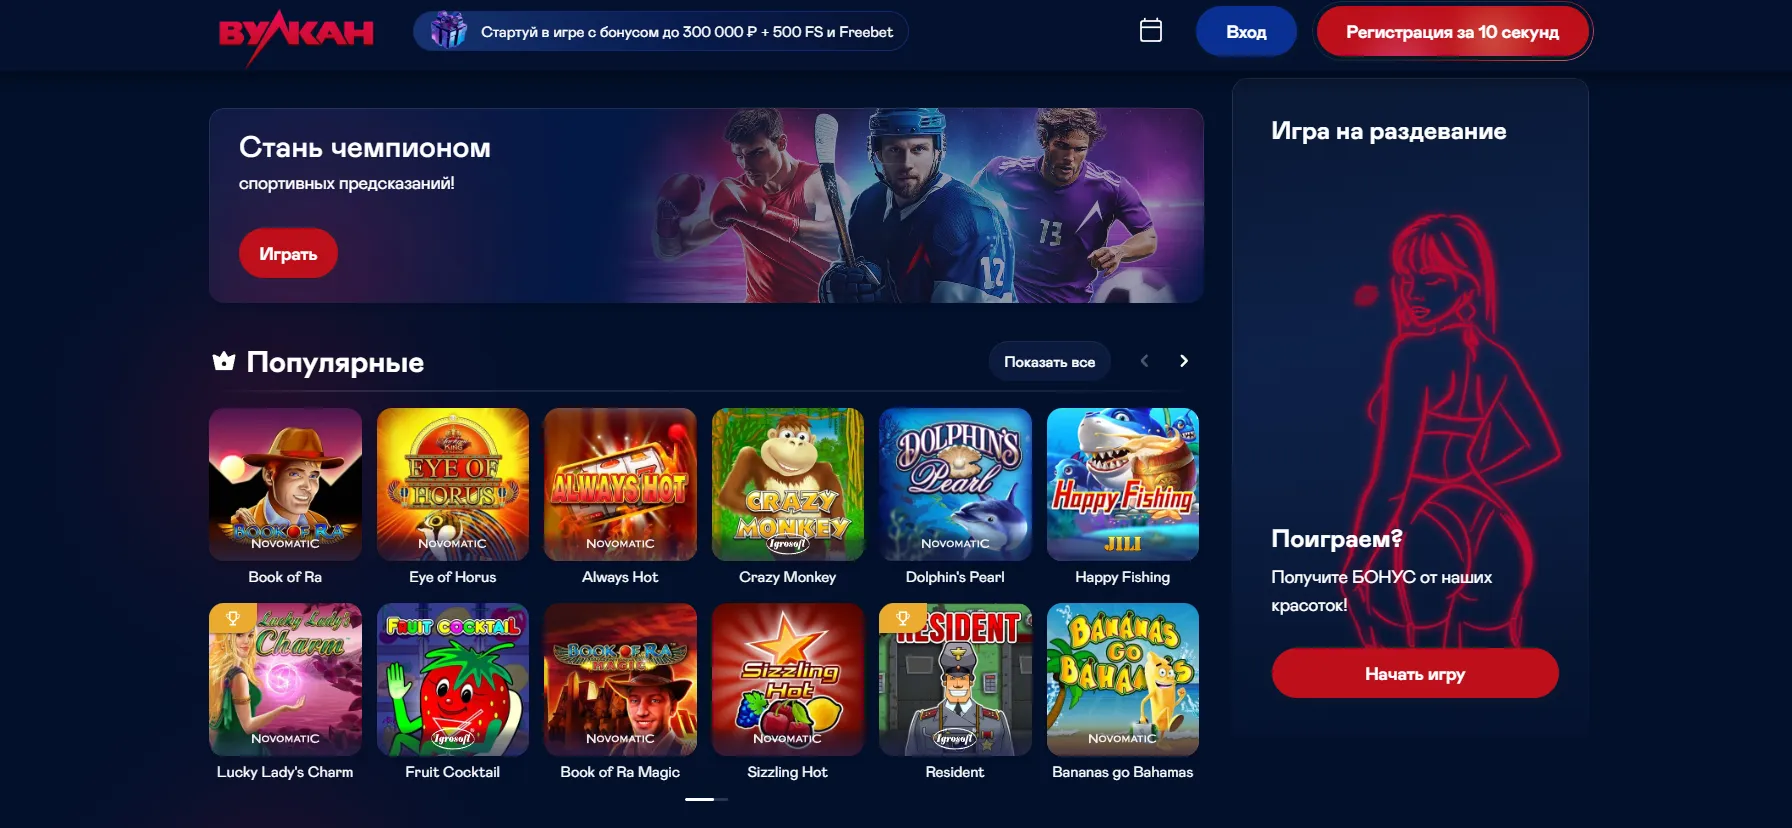Viewport: 1792px width, 828px height.
Task: Open Bananas go Bahamas game
Action: (x=1123, y=679)
